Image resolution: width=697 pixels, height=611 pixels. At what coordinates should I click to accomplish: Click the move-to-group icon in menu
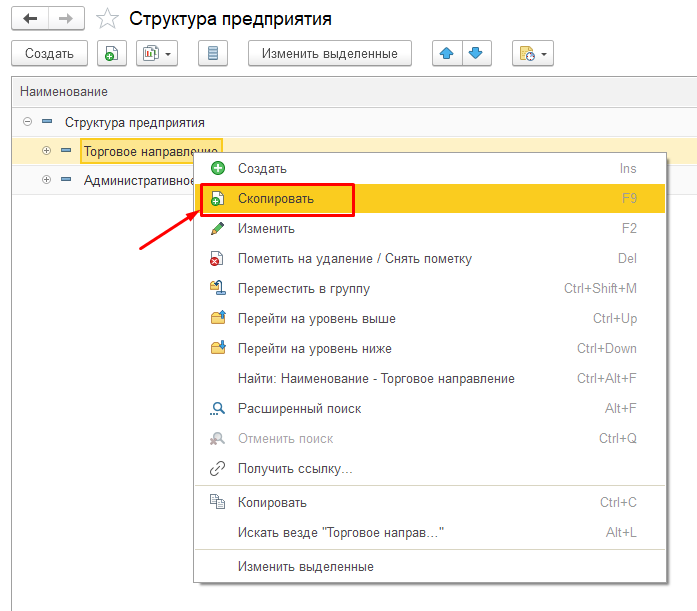click(x=218, y=288)
